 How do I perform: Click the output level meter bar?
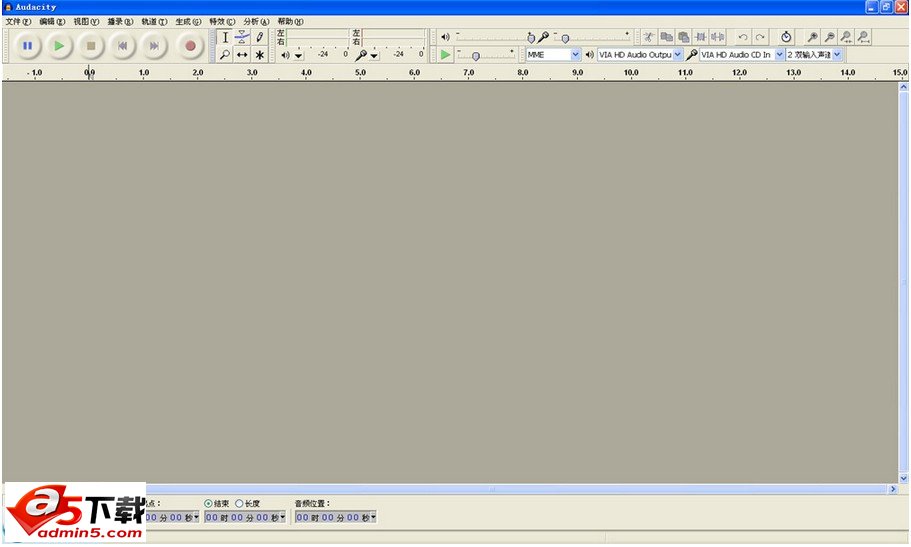tap(317, 38)
